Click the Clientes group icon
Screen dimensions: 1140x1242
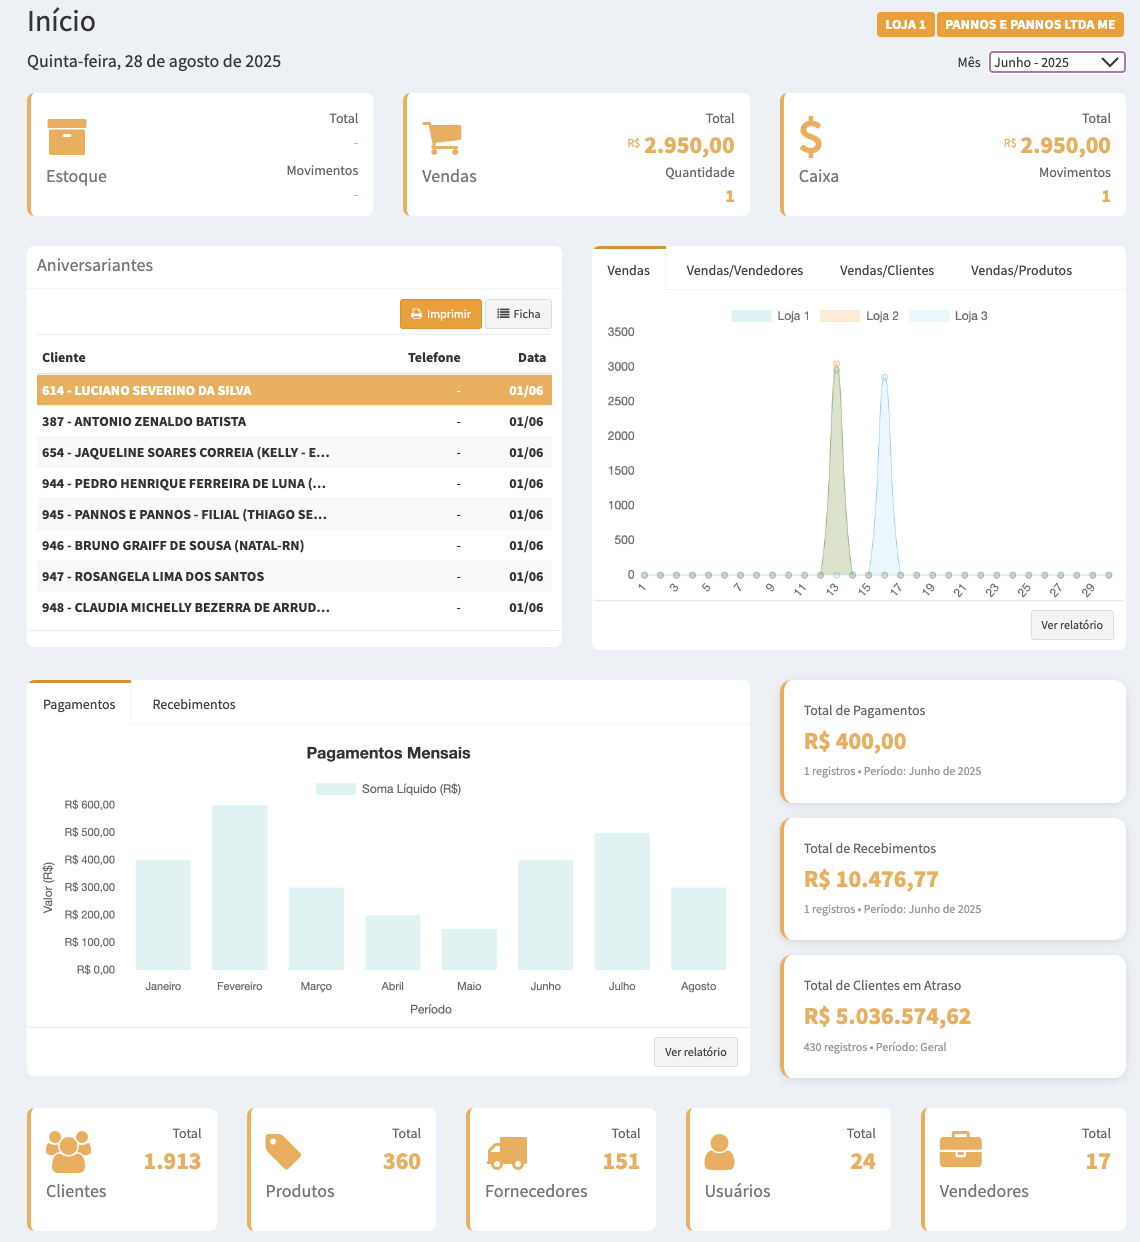pos(68,1152)
